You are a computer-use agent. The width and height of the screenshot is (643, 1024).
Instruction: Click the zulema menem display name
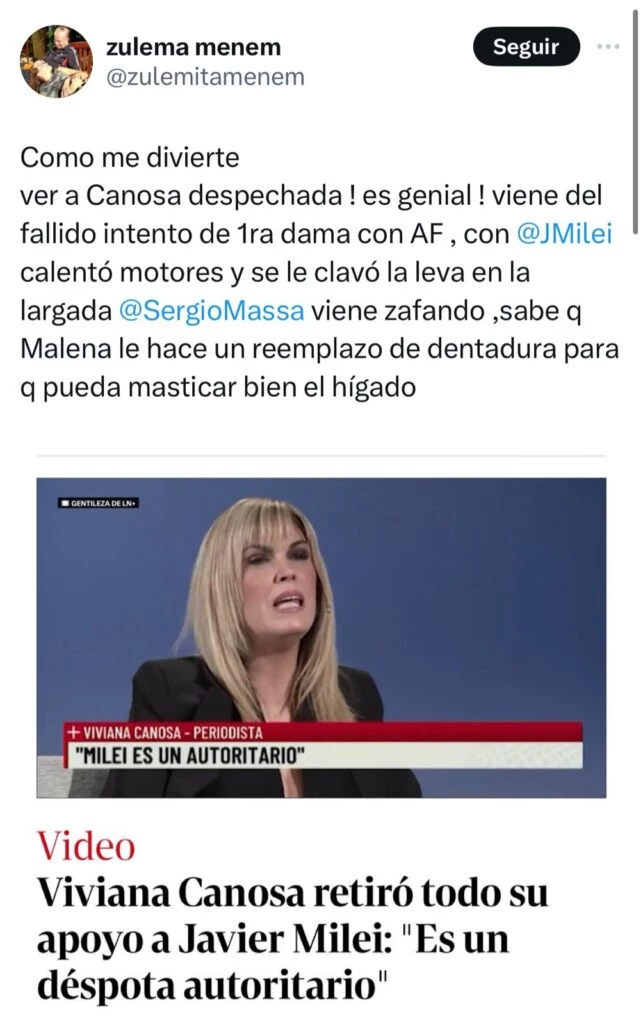coord(193,47)
